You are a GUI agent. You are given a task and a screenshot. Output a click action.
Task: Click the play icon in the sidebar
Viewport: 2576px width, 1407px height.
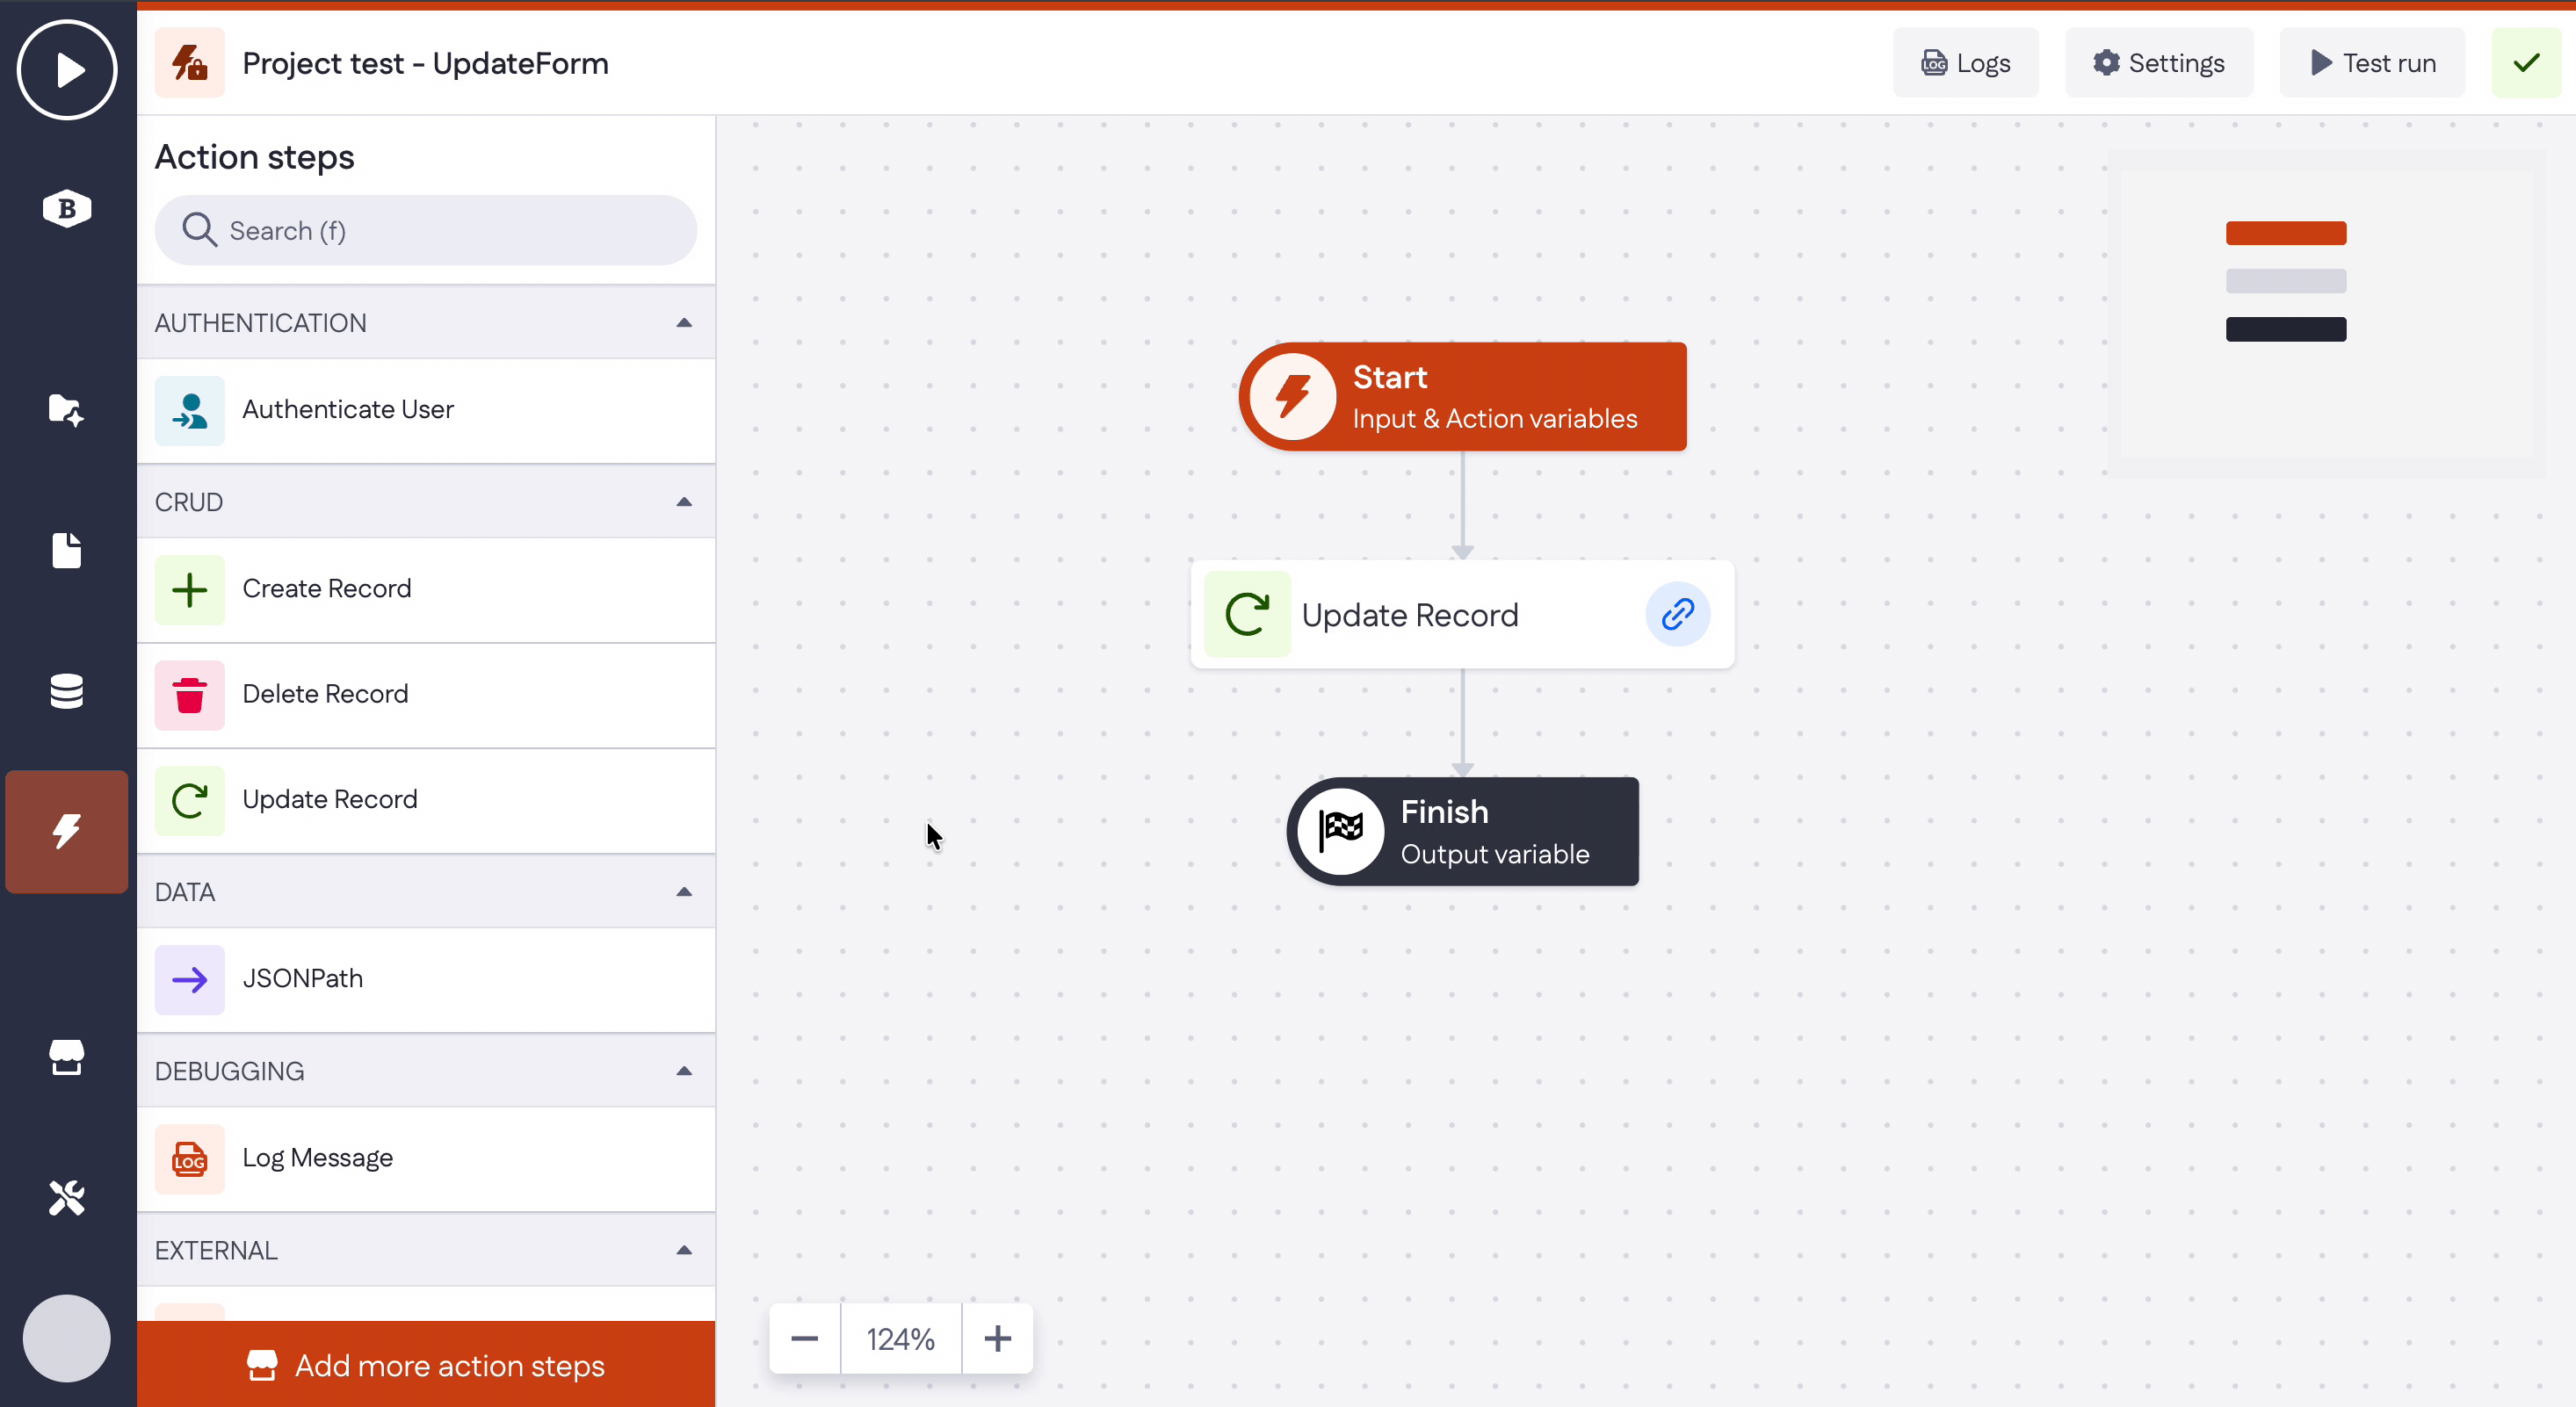coord(67,70)
